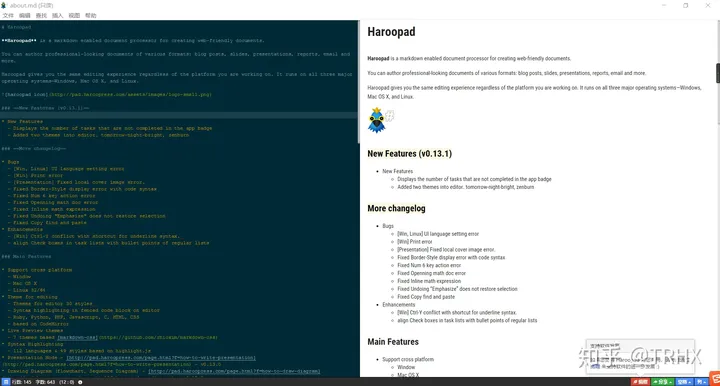Open the 文件 (File) menu

pyautogui.click(x=8, y=16)
